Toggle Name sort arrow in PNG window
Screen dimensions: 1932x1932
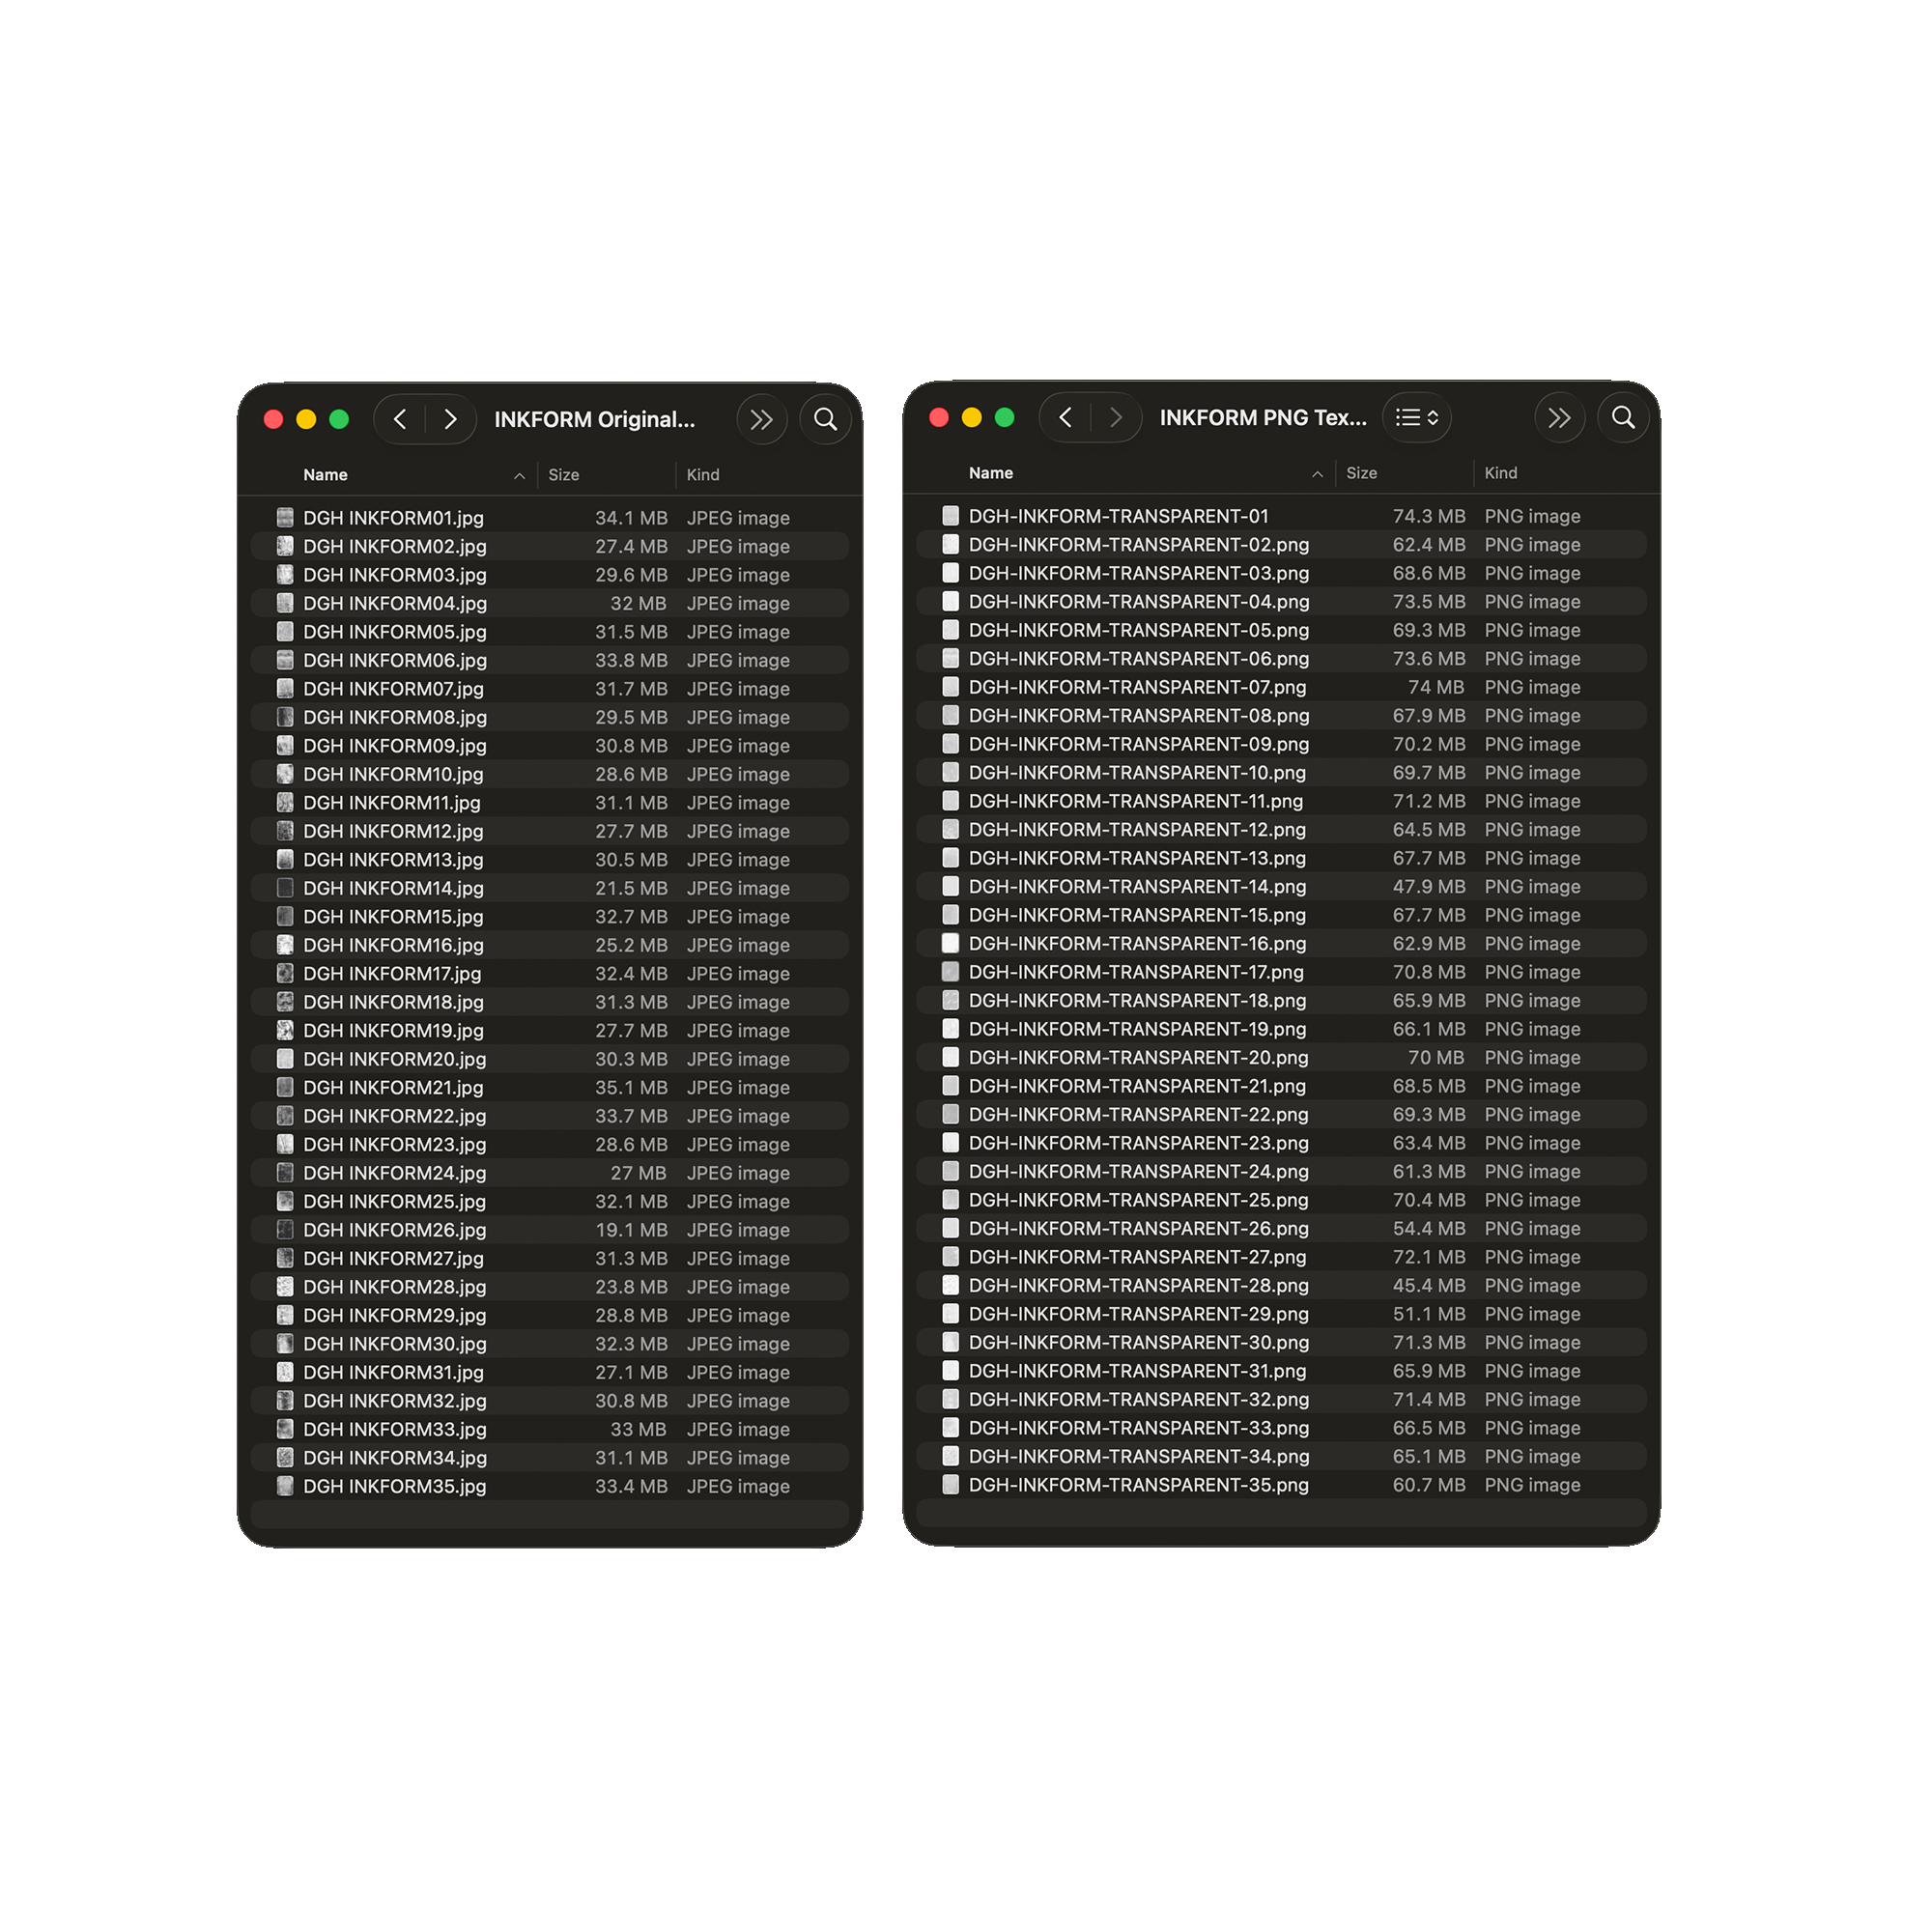(1317, 474)
